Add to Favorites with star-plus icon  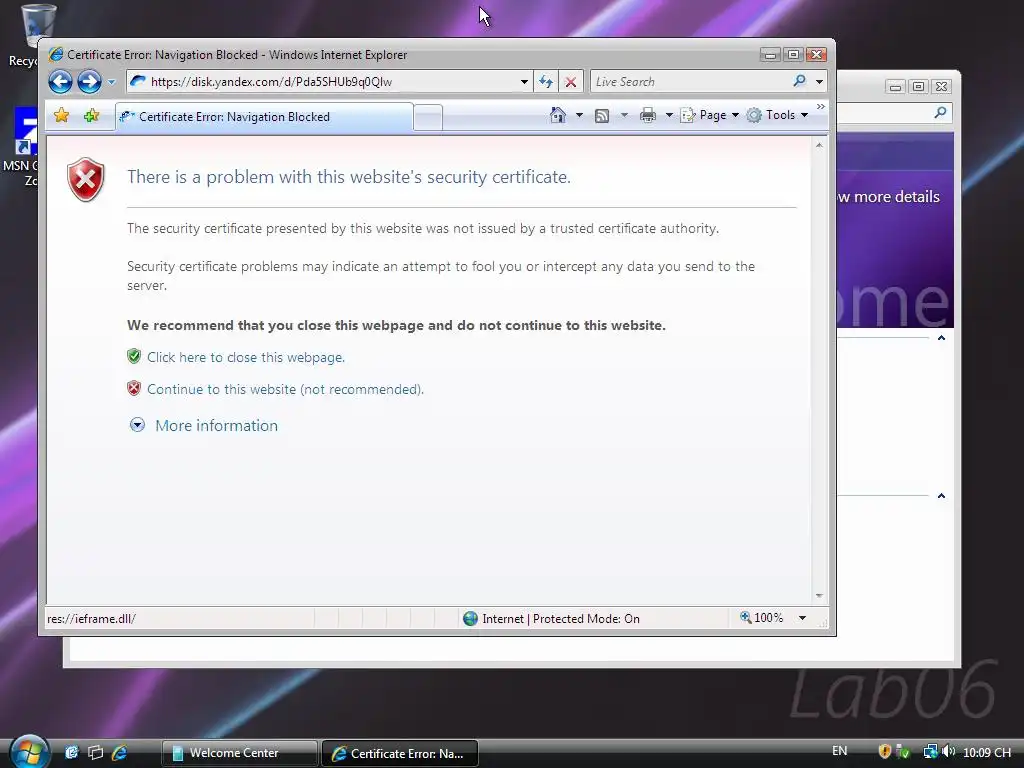click(x=91, y=116)
